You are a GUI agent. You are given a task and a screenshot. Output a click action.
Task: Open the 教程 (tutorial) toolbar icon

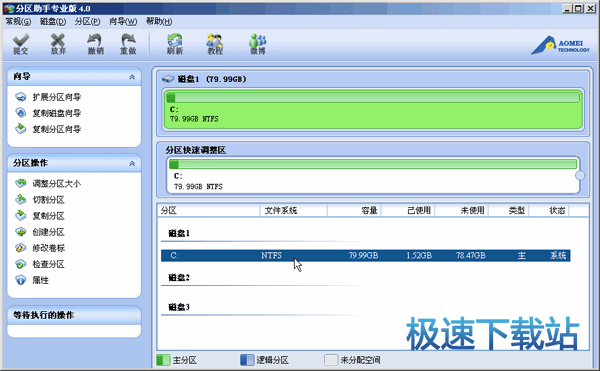click(x=215, y=44)
